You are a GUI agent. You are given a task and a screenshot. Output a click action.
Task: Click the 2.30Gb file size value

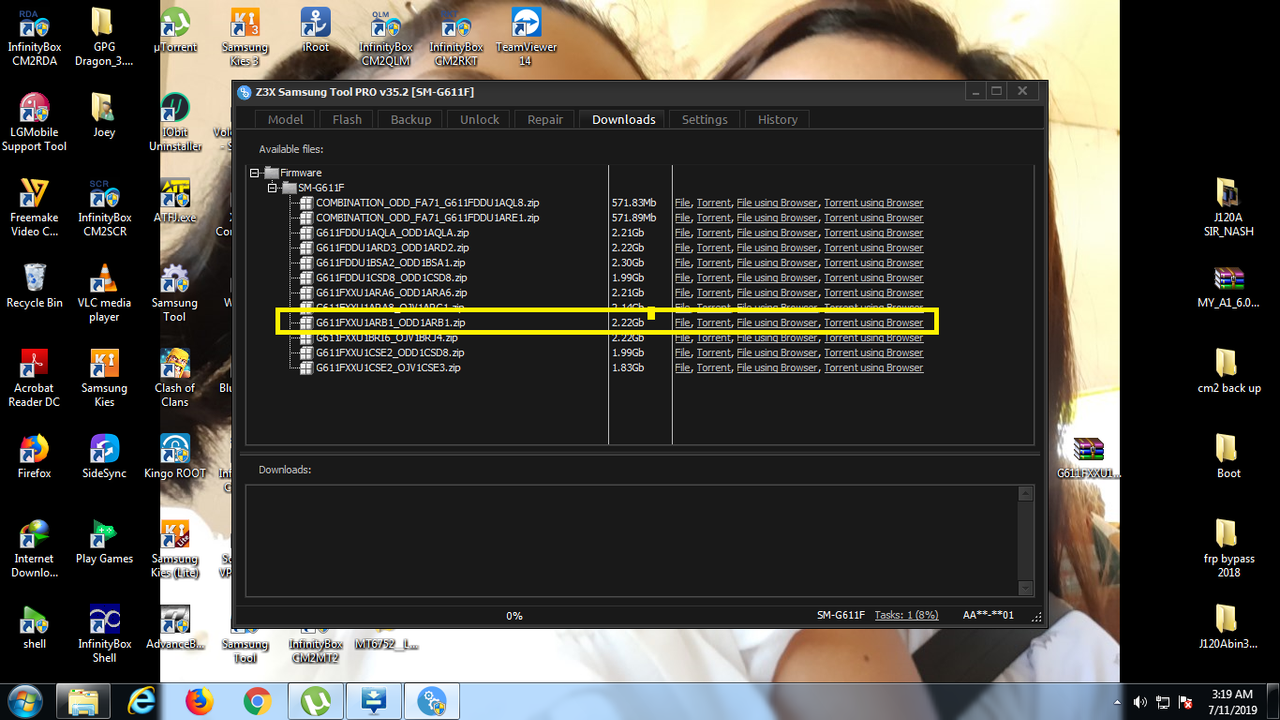point(628,263)
